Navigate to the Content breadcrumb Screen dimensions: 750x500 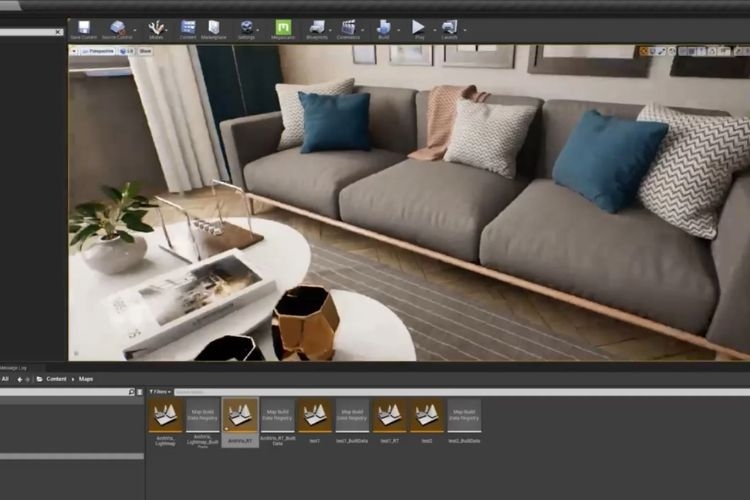(56, 379)
